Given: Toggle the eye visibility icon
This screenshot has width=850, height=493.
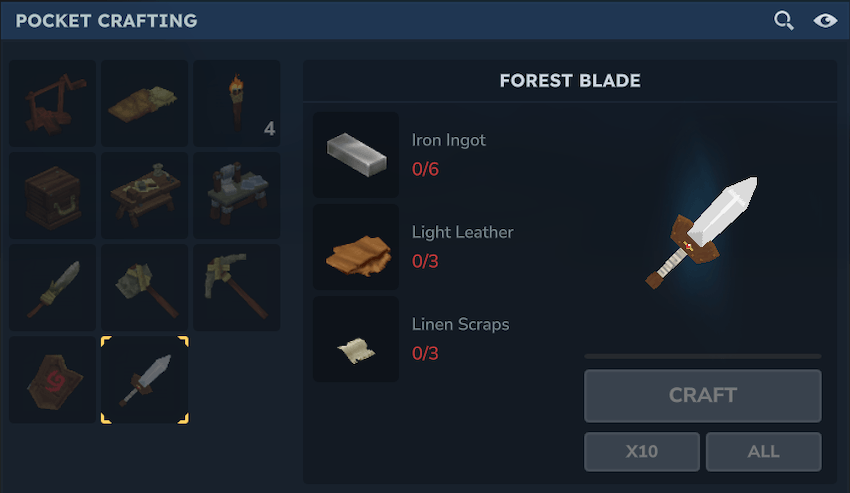Looking at the screenshot, I should click(x=825, y=21).
